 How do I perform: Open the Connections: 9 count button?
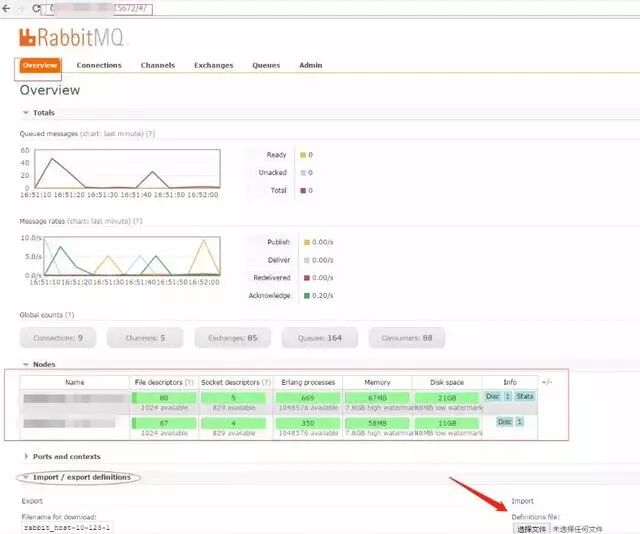click(58, 338)
